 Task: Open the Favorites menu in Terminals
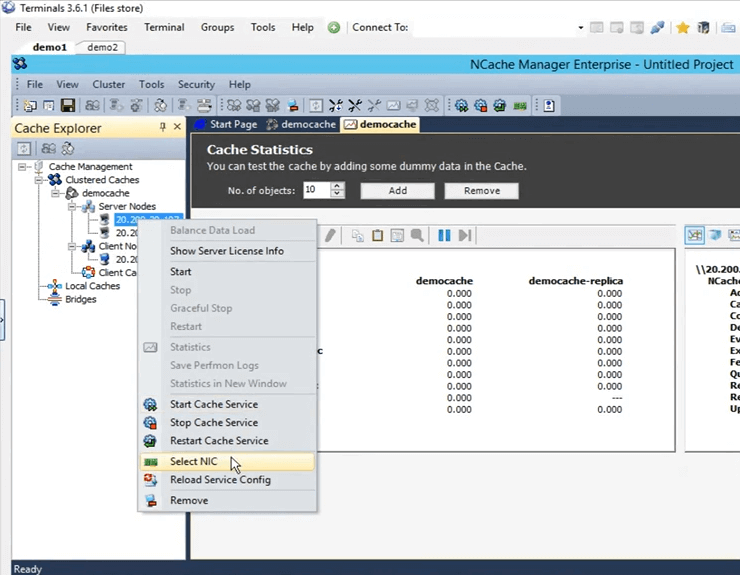[x=107, y=27]
